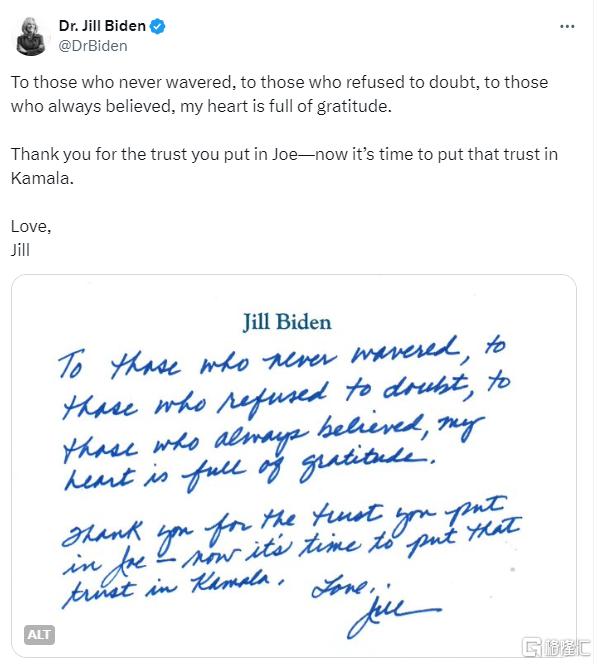
Task: Click the watermark logo on the image corner
Action: click(x=555, y=647)
